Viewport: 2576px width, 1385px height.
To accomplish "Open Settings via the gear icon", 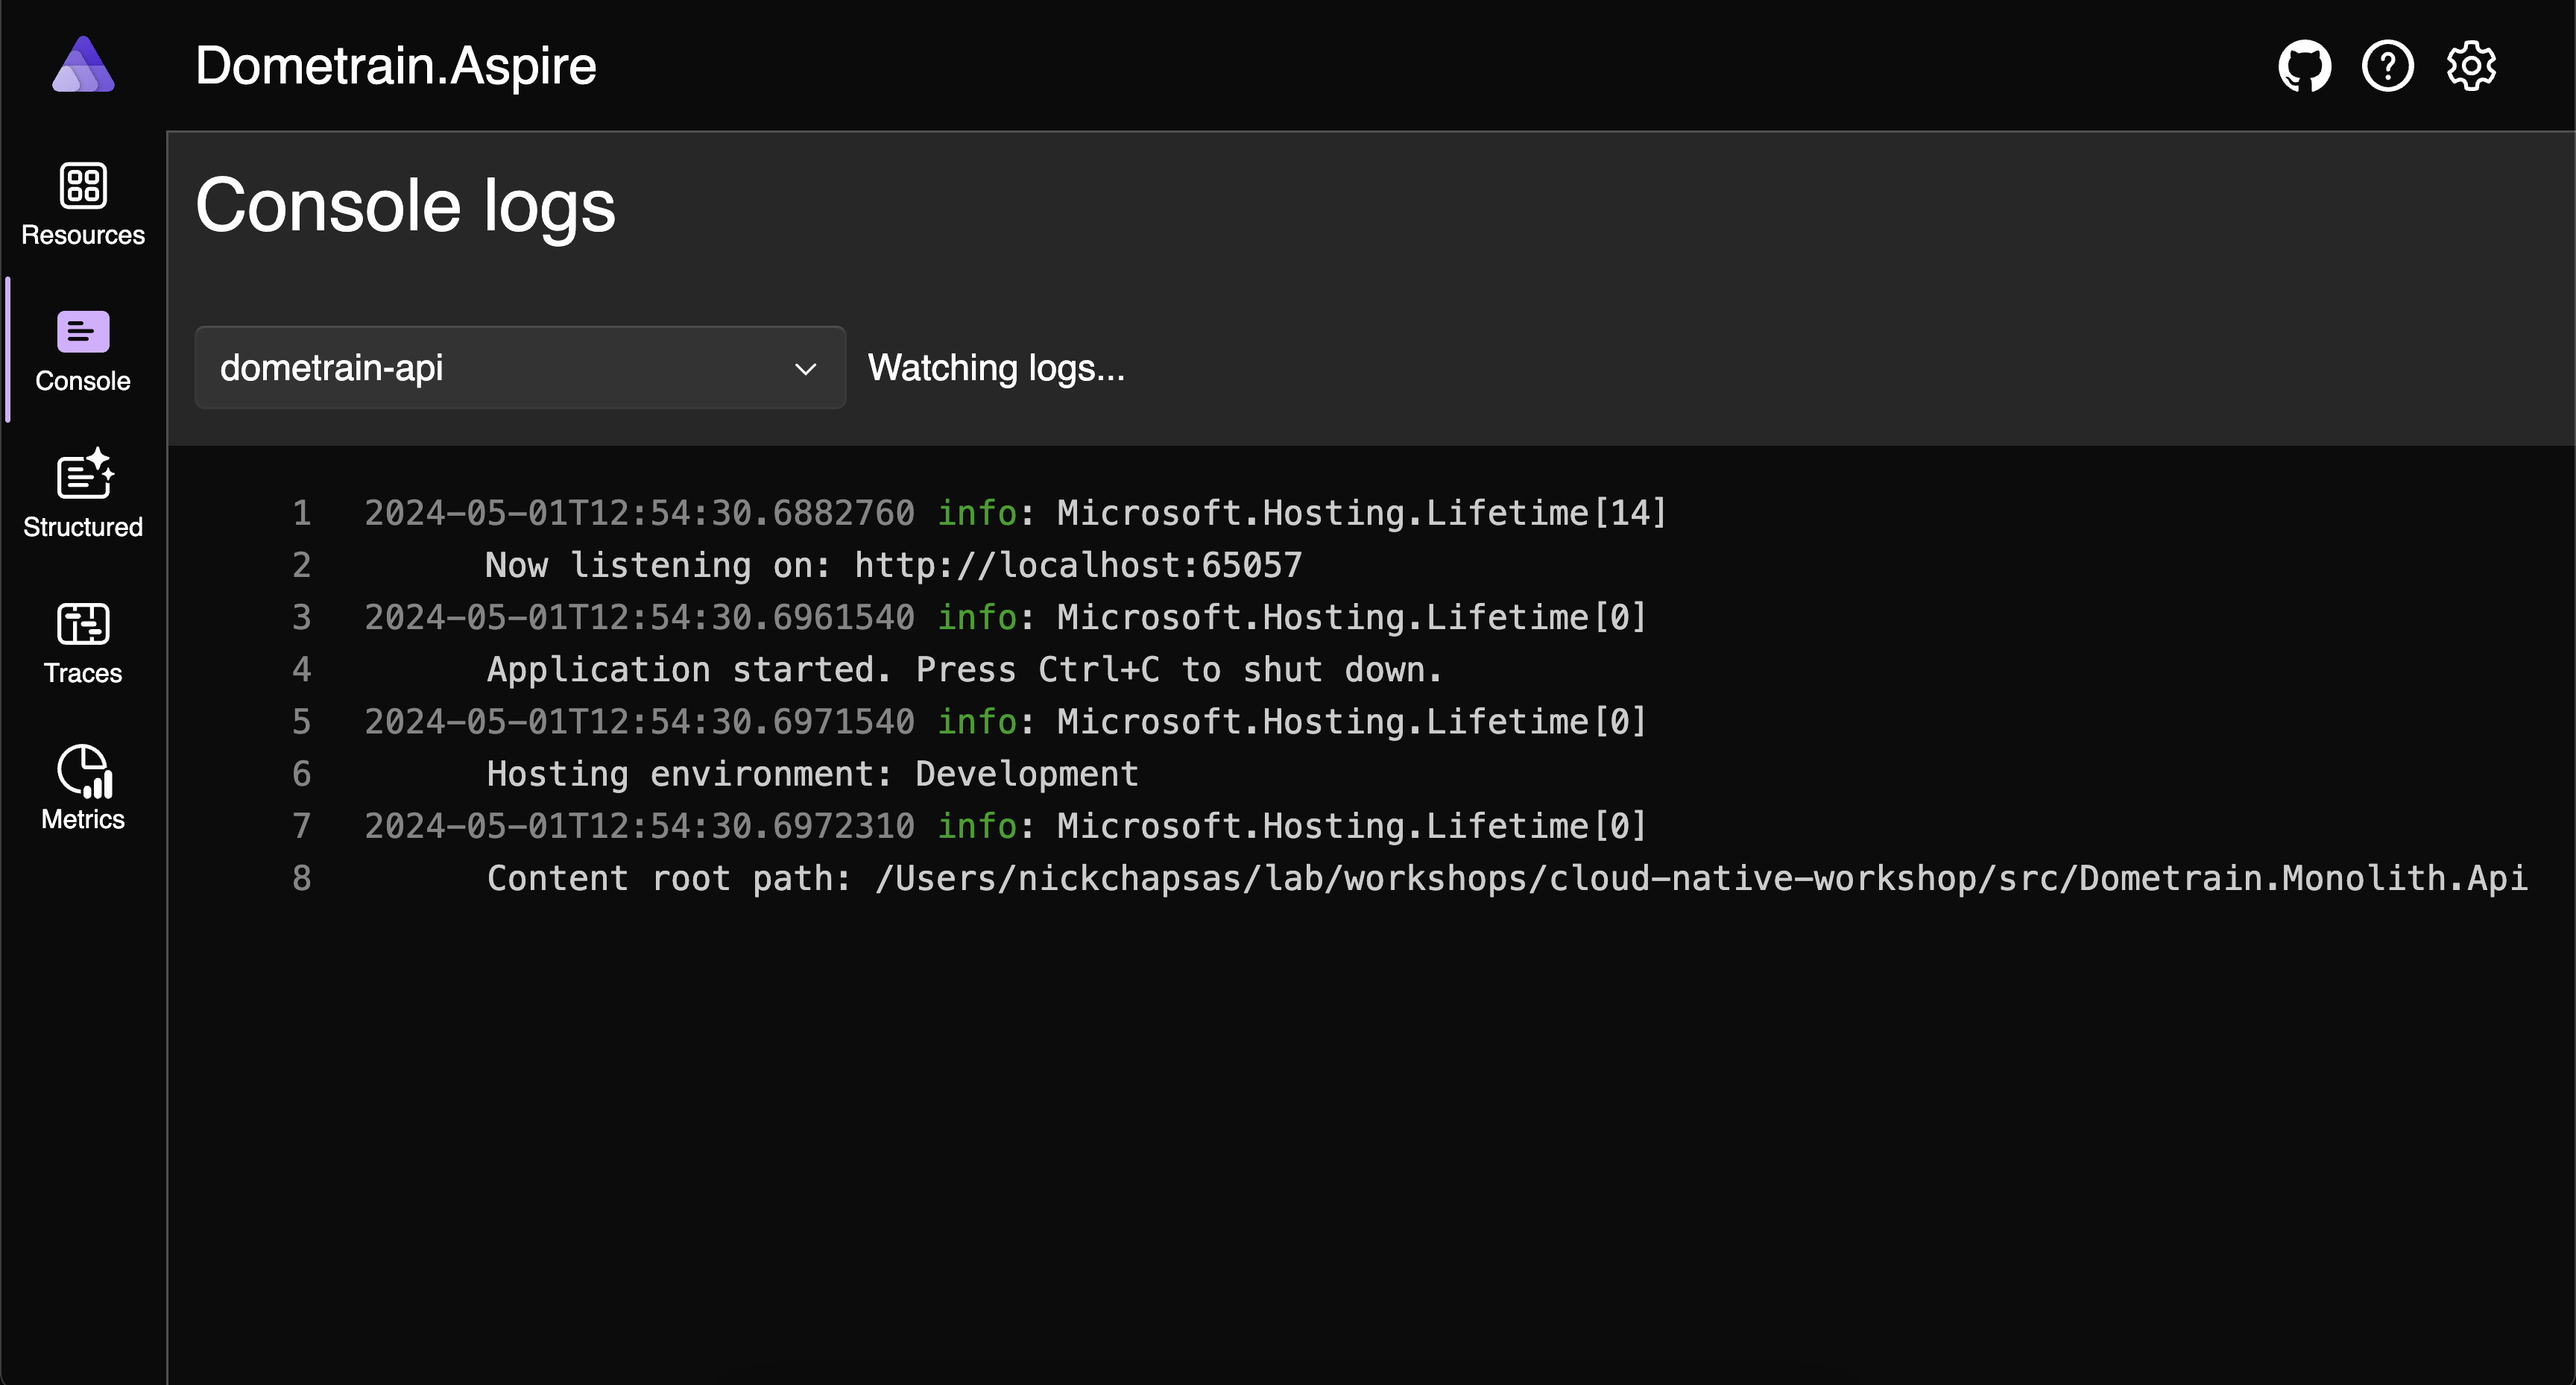I will [2471, 67].
